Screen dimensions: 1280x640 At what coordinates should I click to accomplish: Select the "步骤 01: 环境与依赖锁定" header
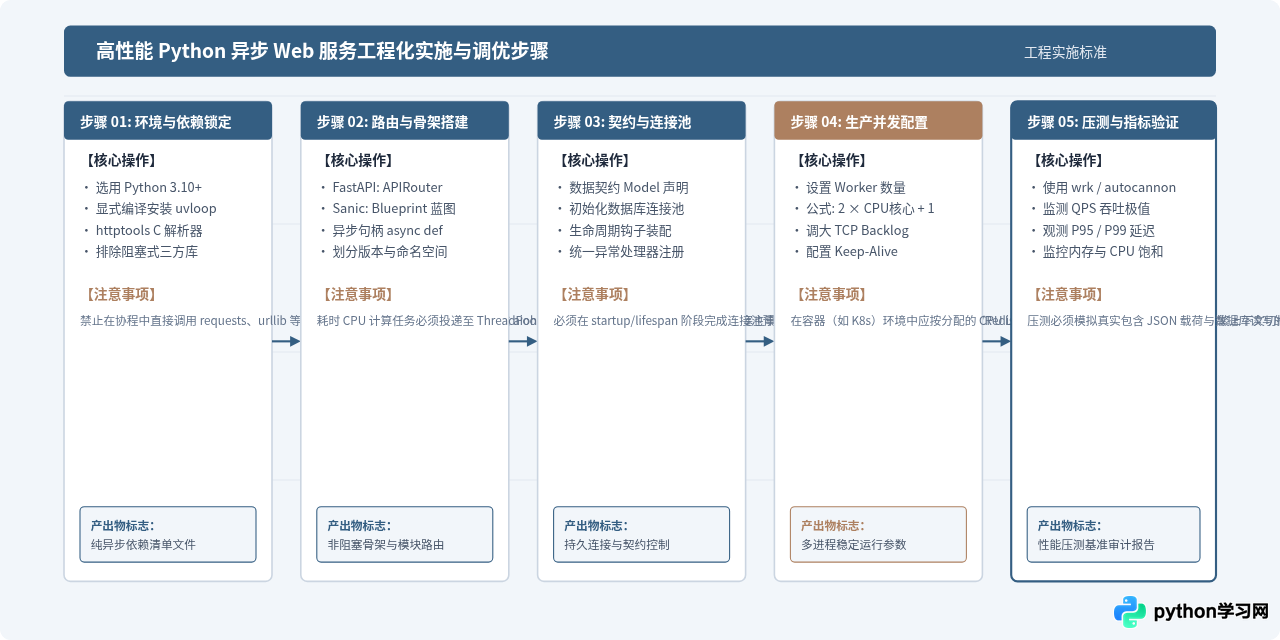pos(168,120)
